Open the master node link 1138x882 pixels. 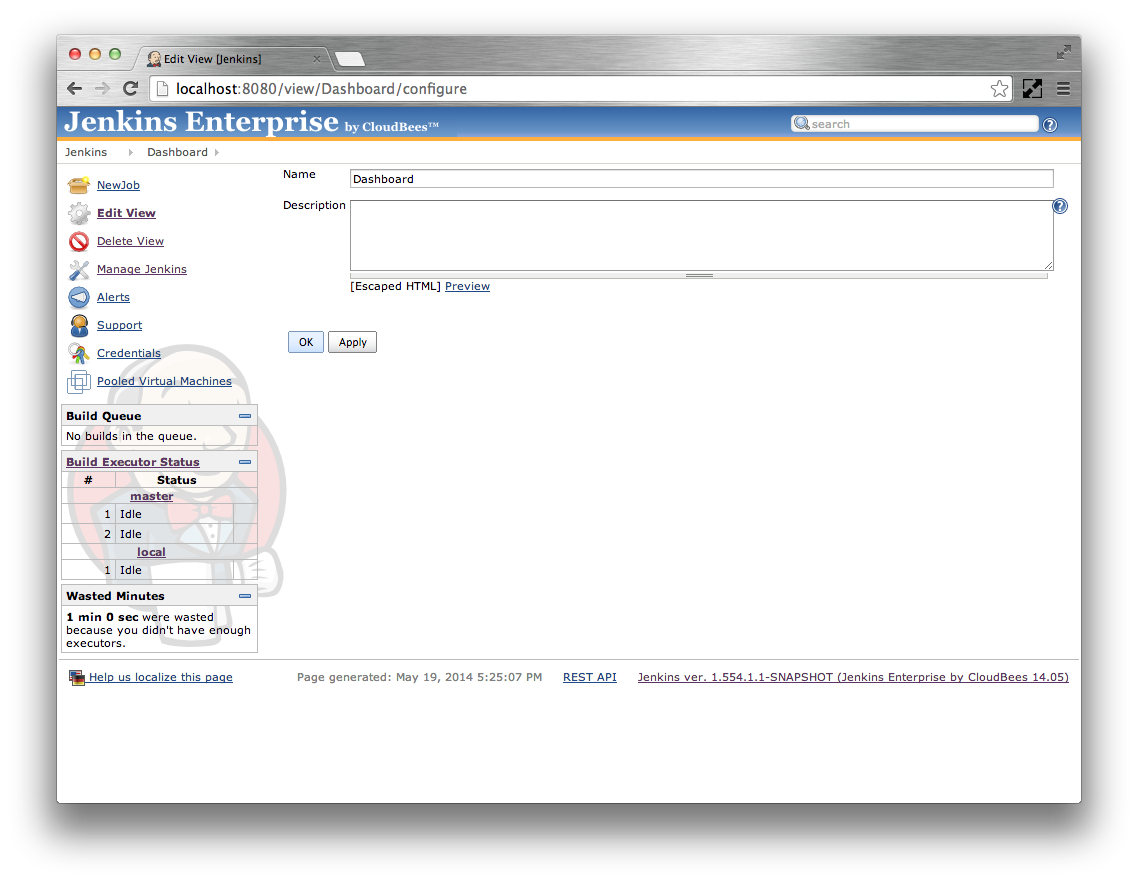152,497
